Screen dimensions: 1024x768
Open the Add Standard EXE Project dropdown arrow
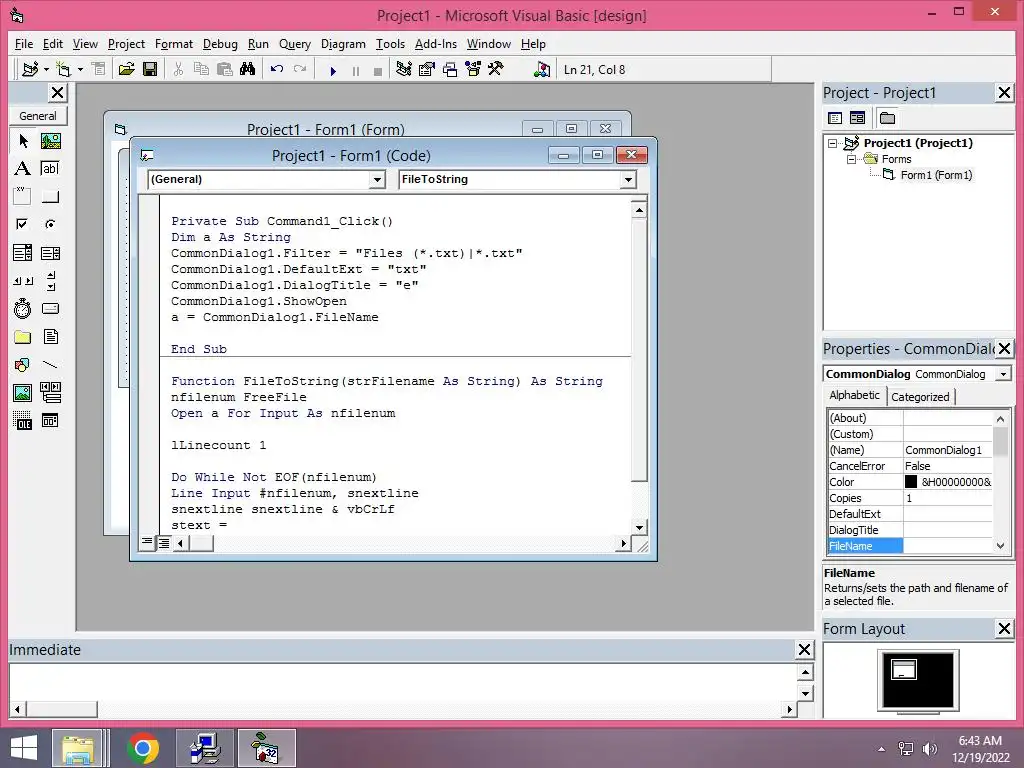tap(46, 69)
